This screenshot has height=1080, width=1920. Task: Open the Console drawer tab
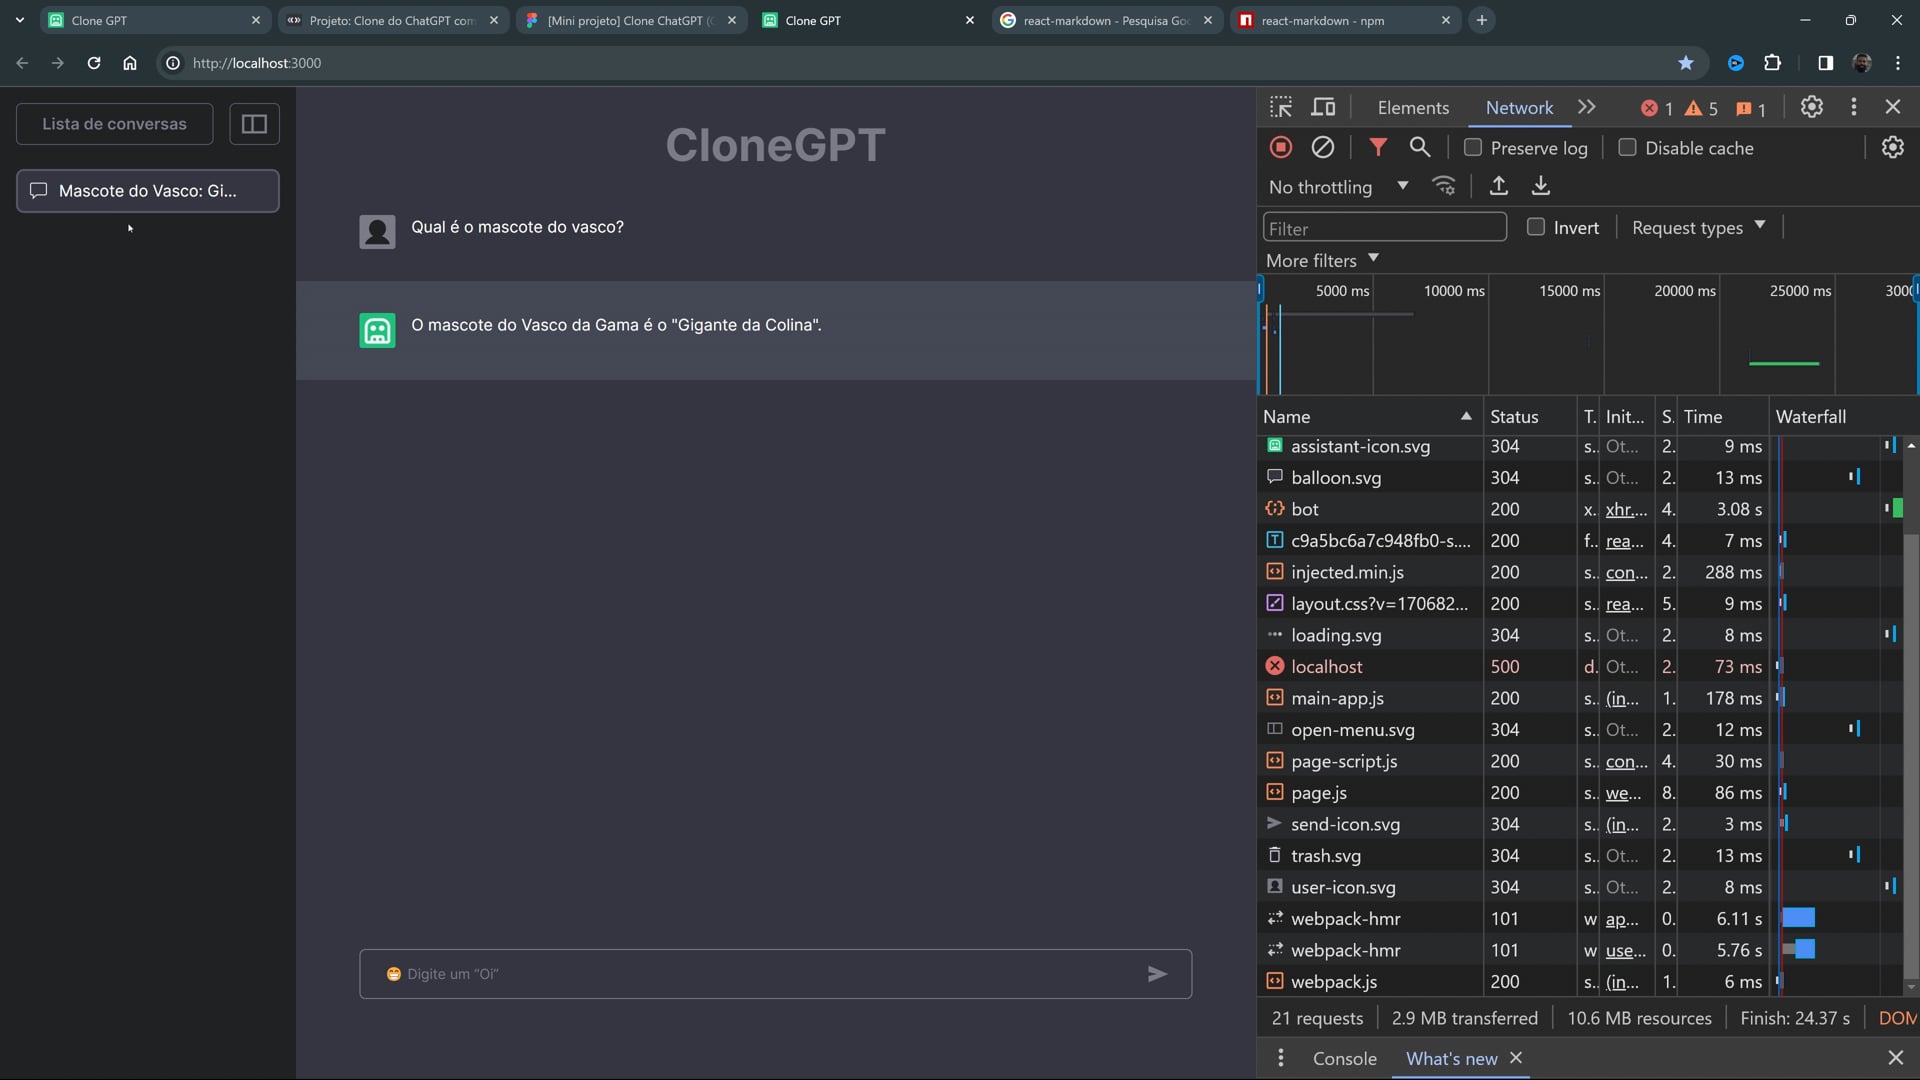coord(1344,1058)
